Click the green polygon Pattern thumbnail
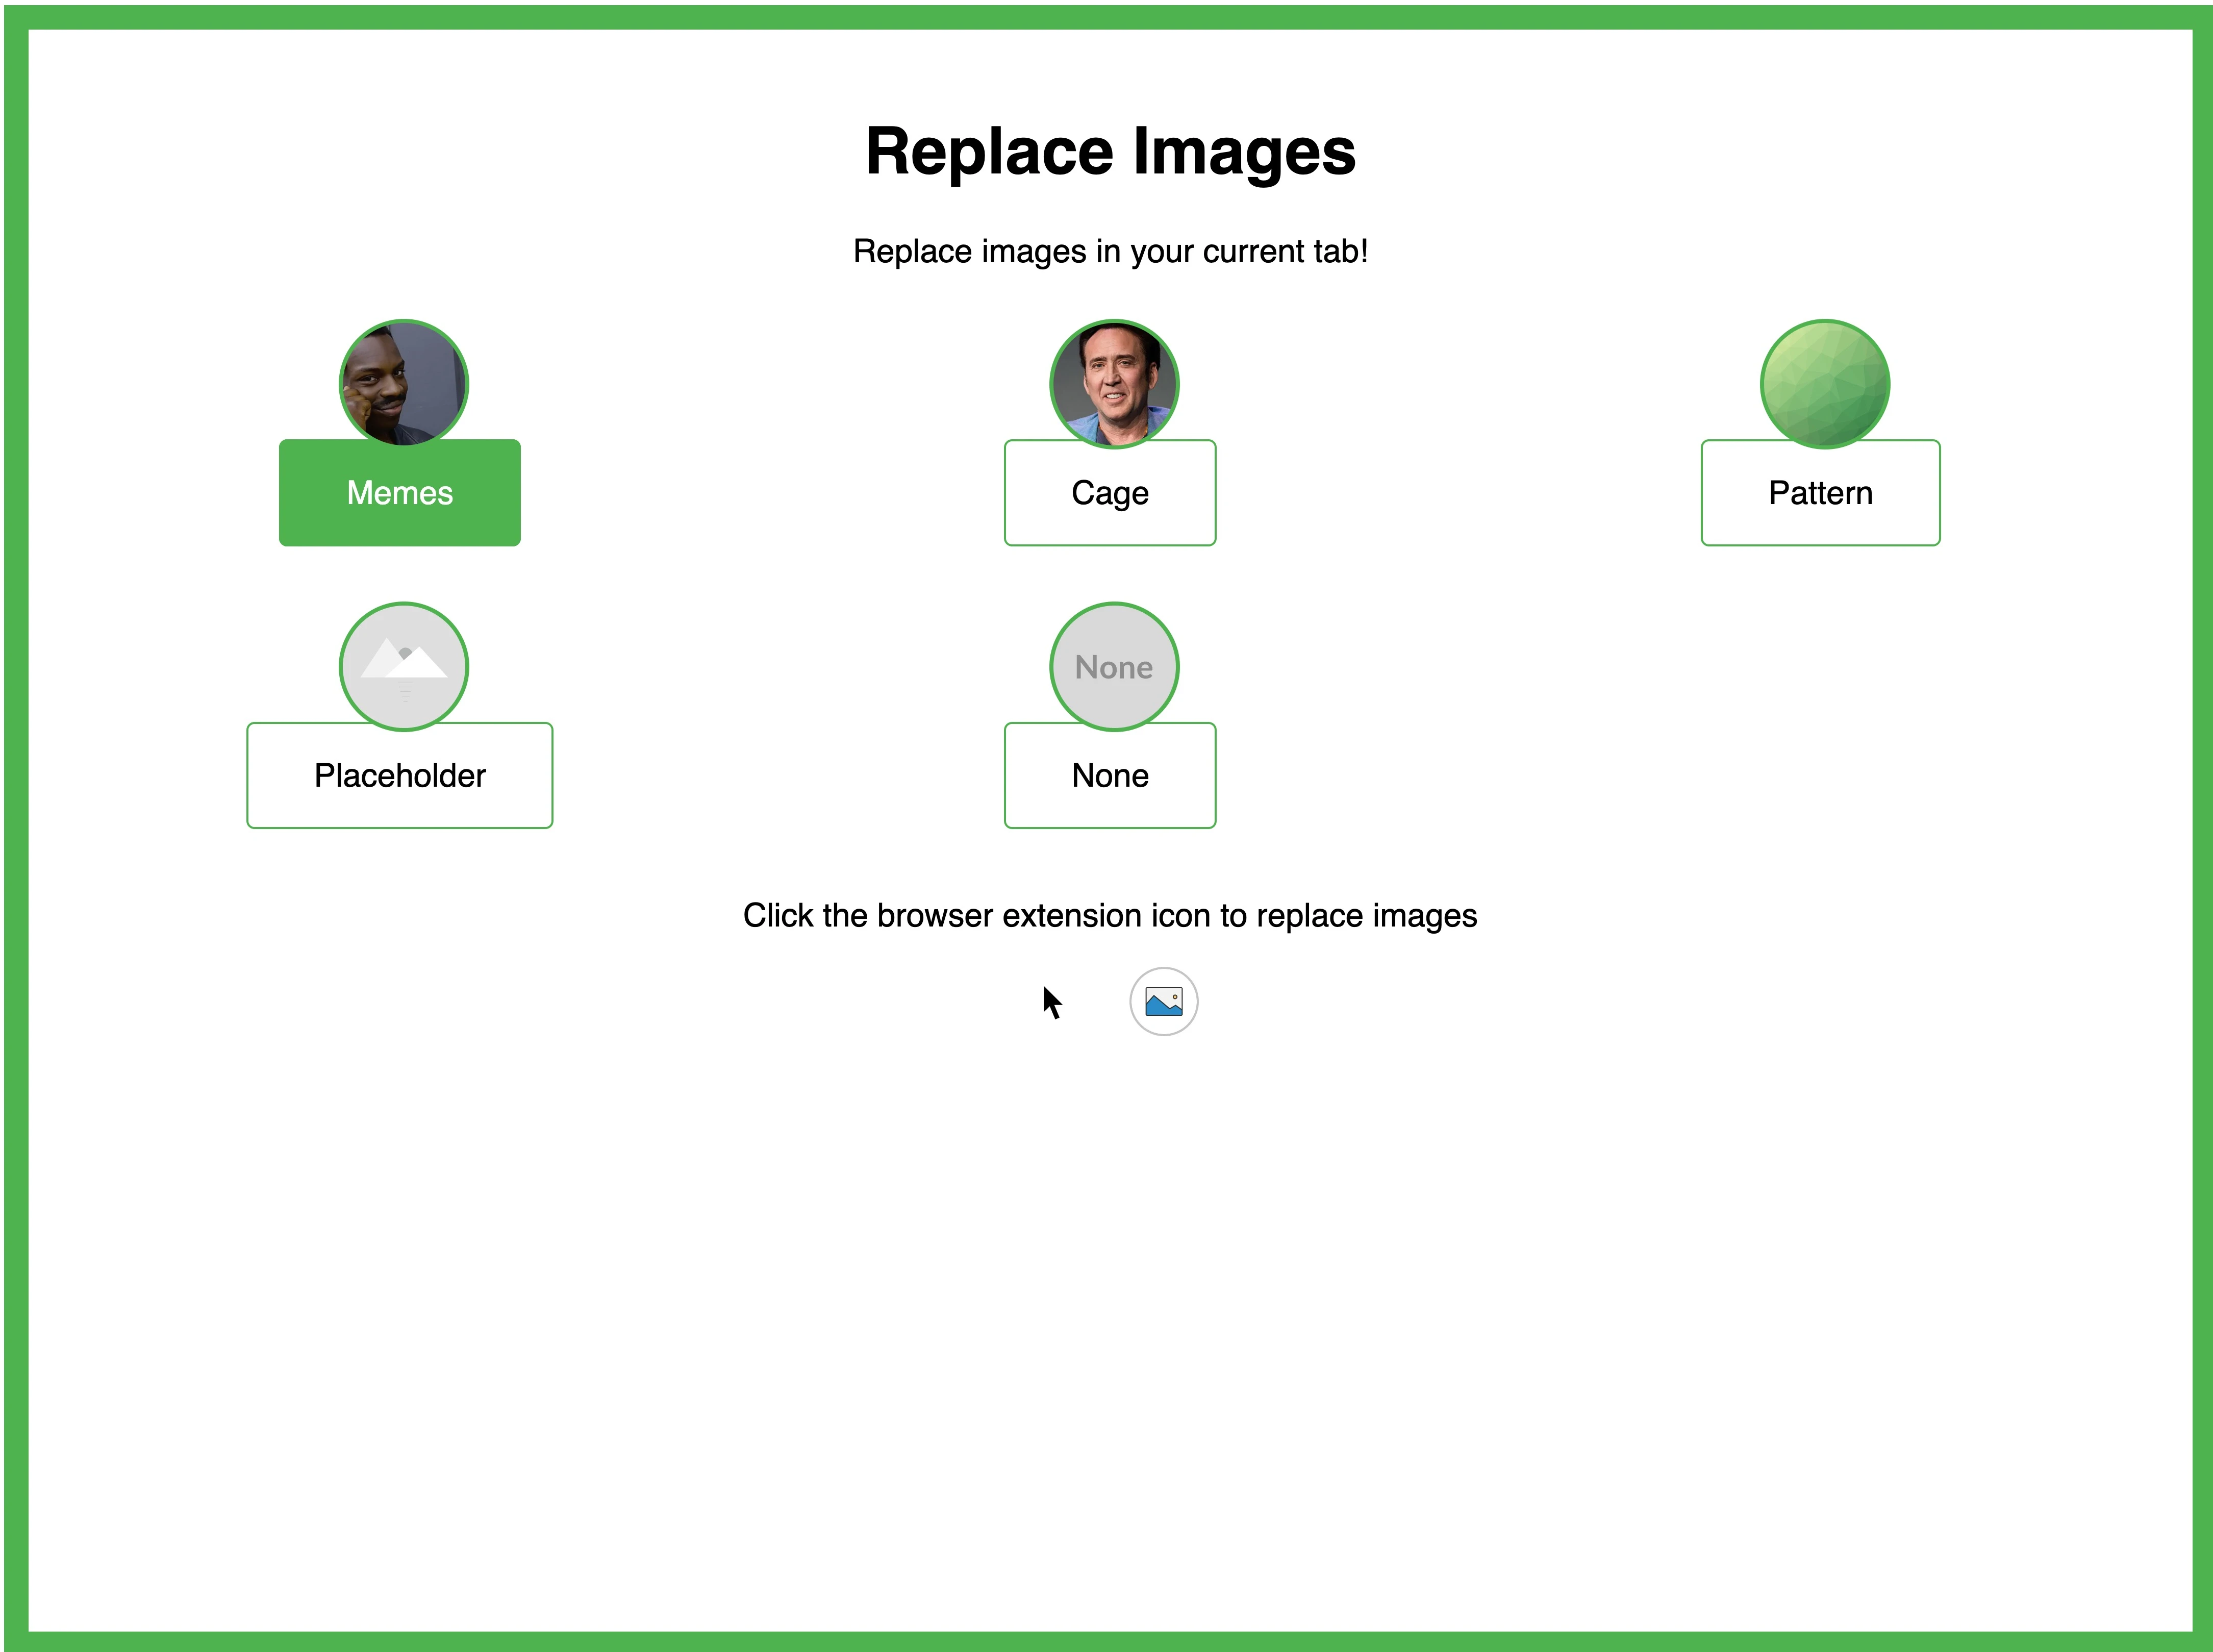This screenshot has height=1652, width=2213. (1823, 383)
